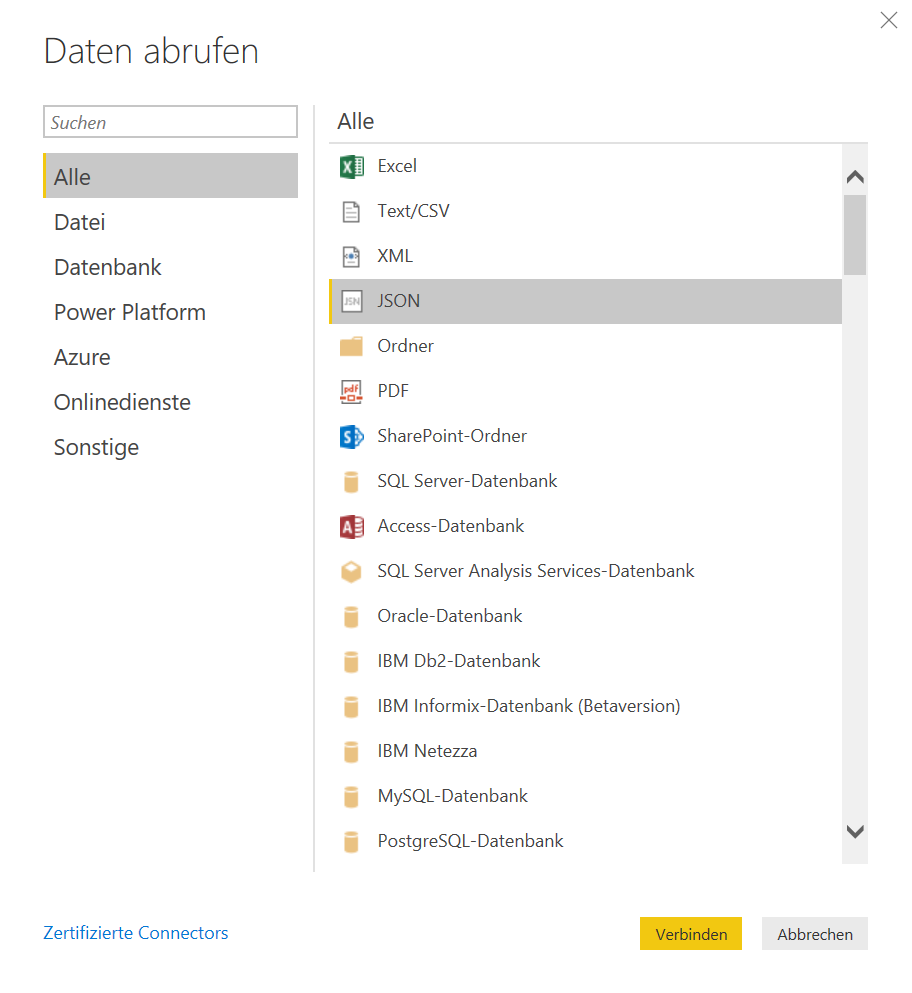Select SQL Server Analysis Services-Datenbank label
This screenshot has width=912, height=993.
pos(536,571)
